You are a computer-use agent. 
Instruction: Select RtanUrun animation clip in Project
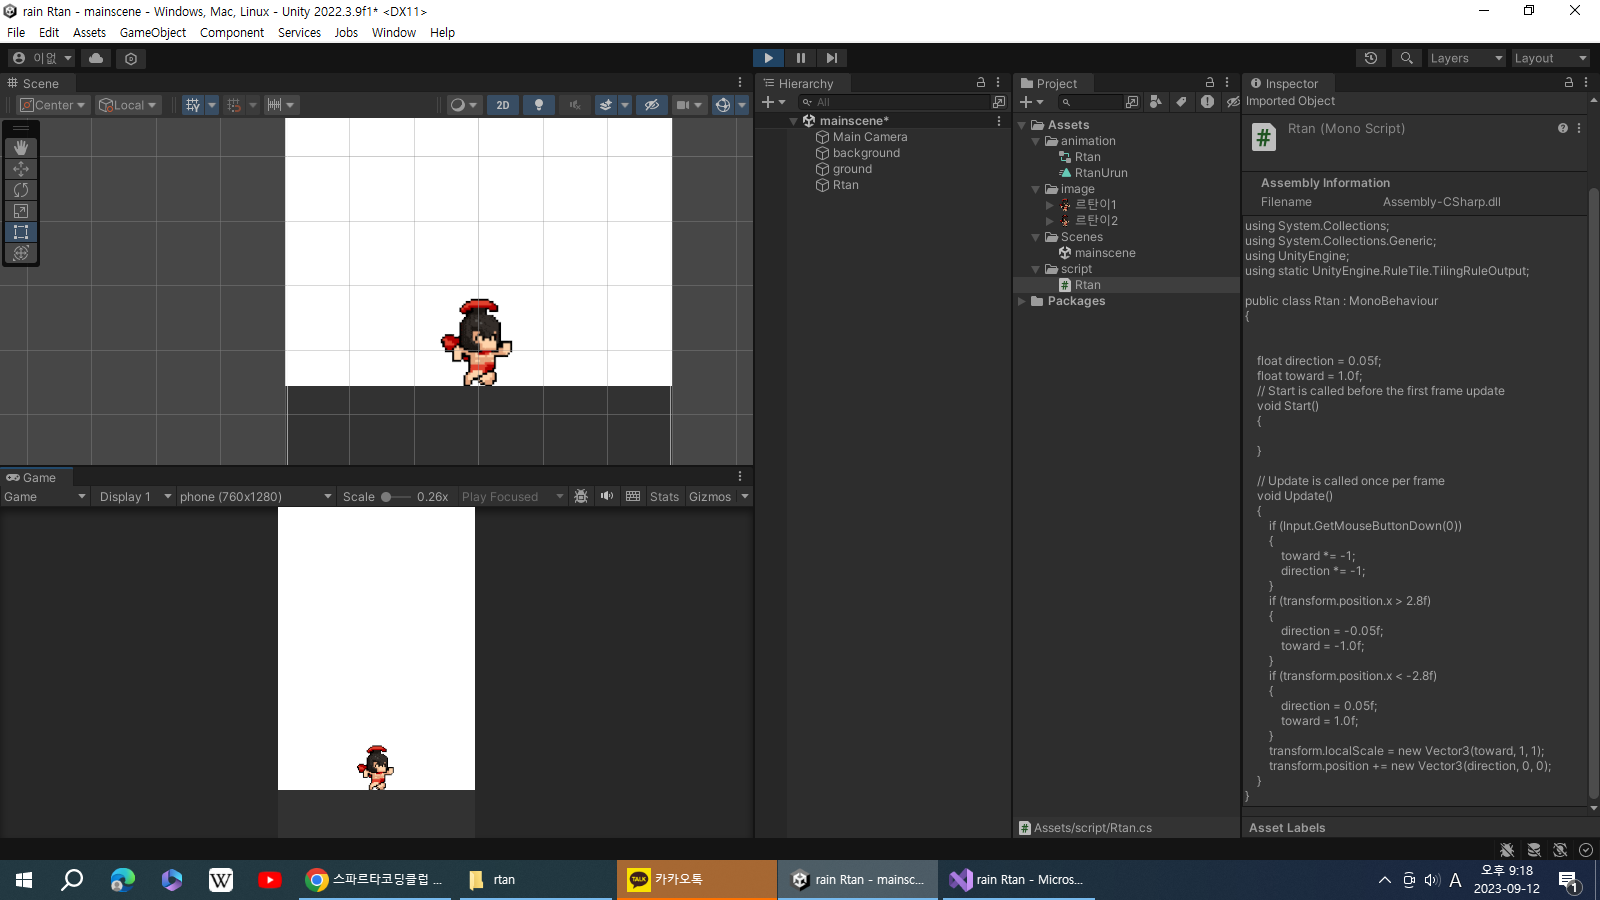(1101, 173)
